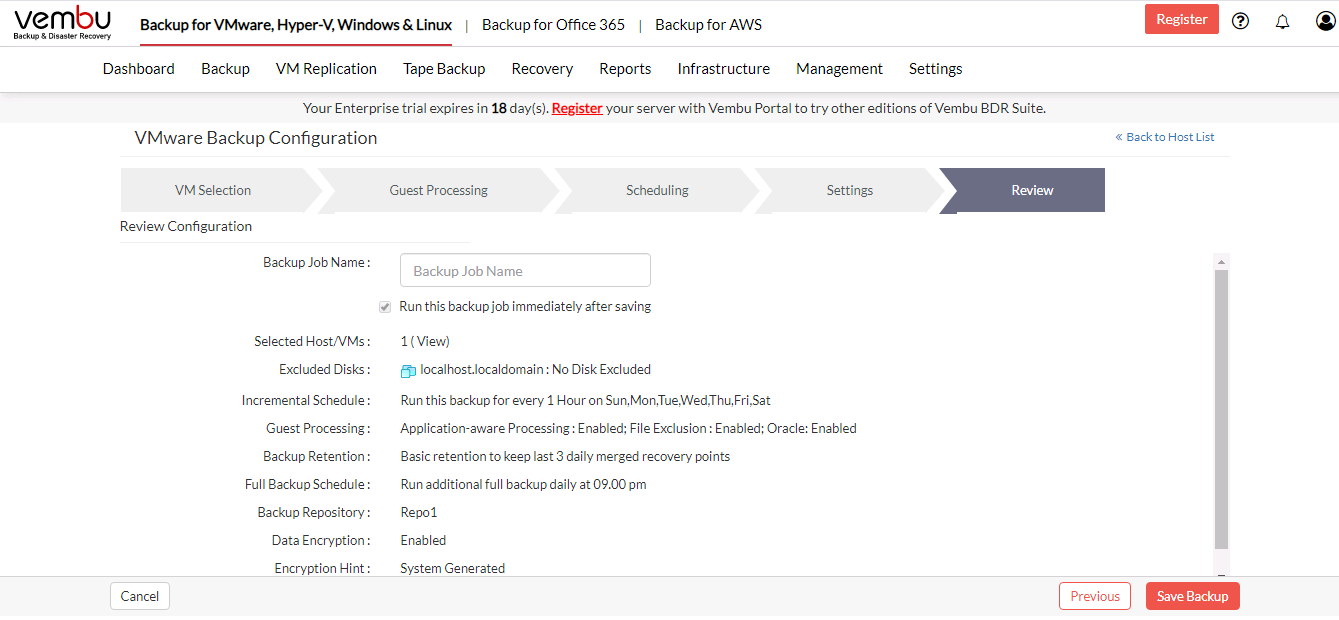Switch to Backup for AWS tab
Image resolution: width=1339 pixels, height=620 pixels.
pos(708,25)
